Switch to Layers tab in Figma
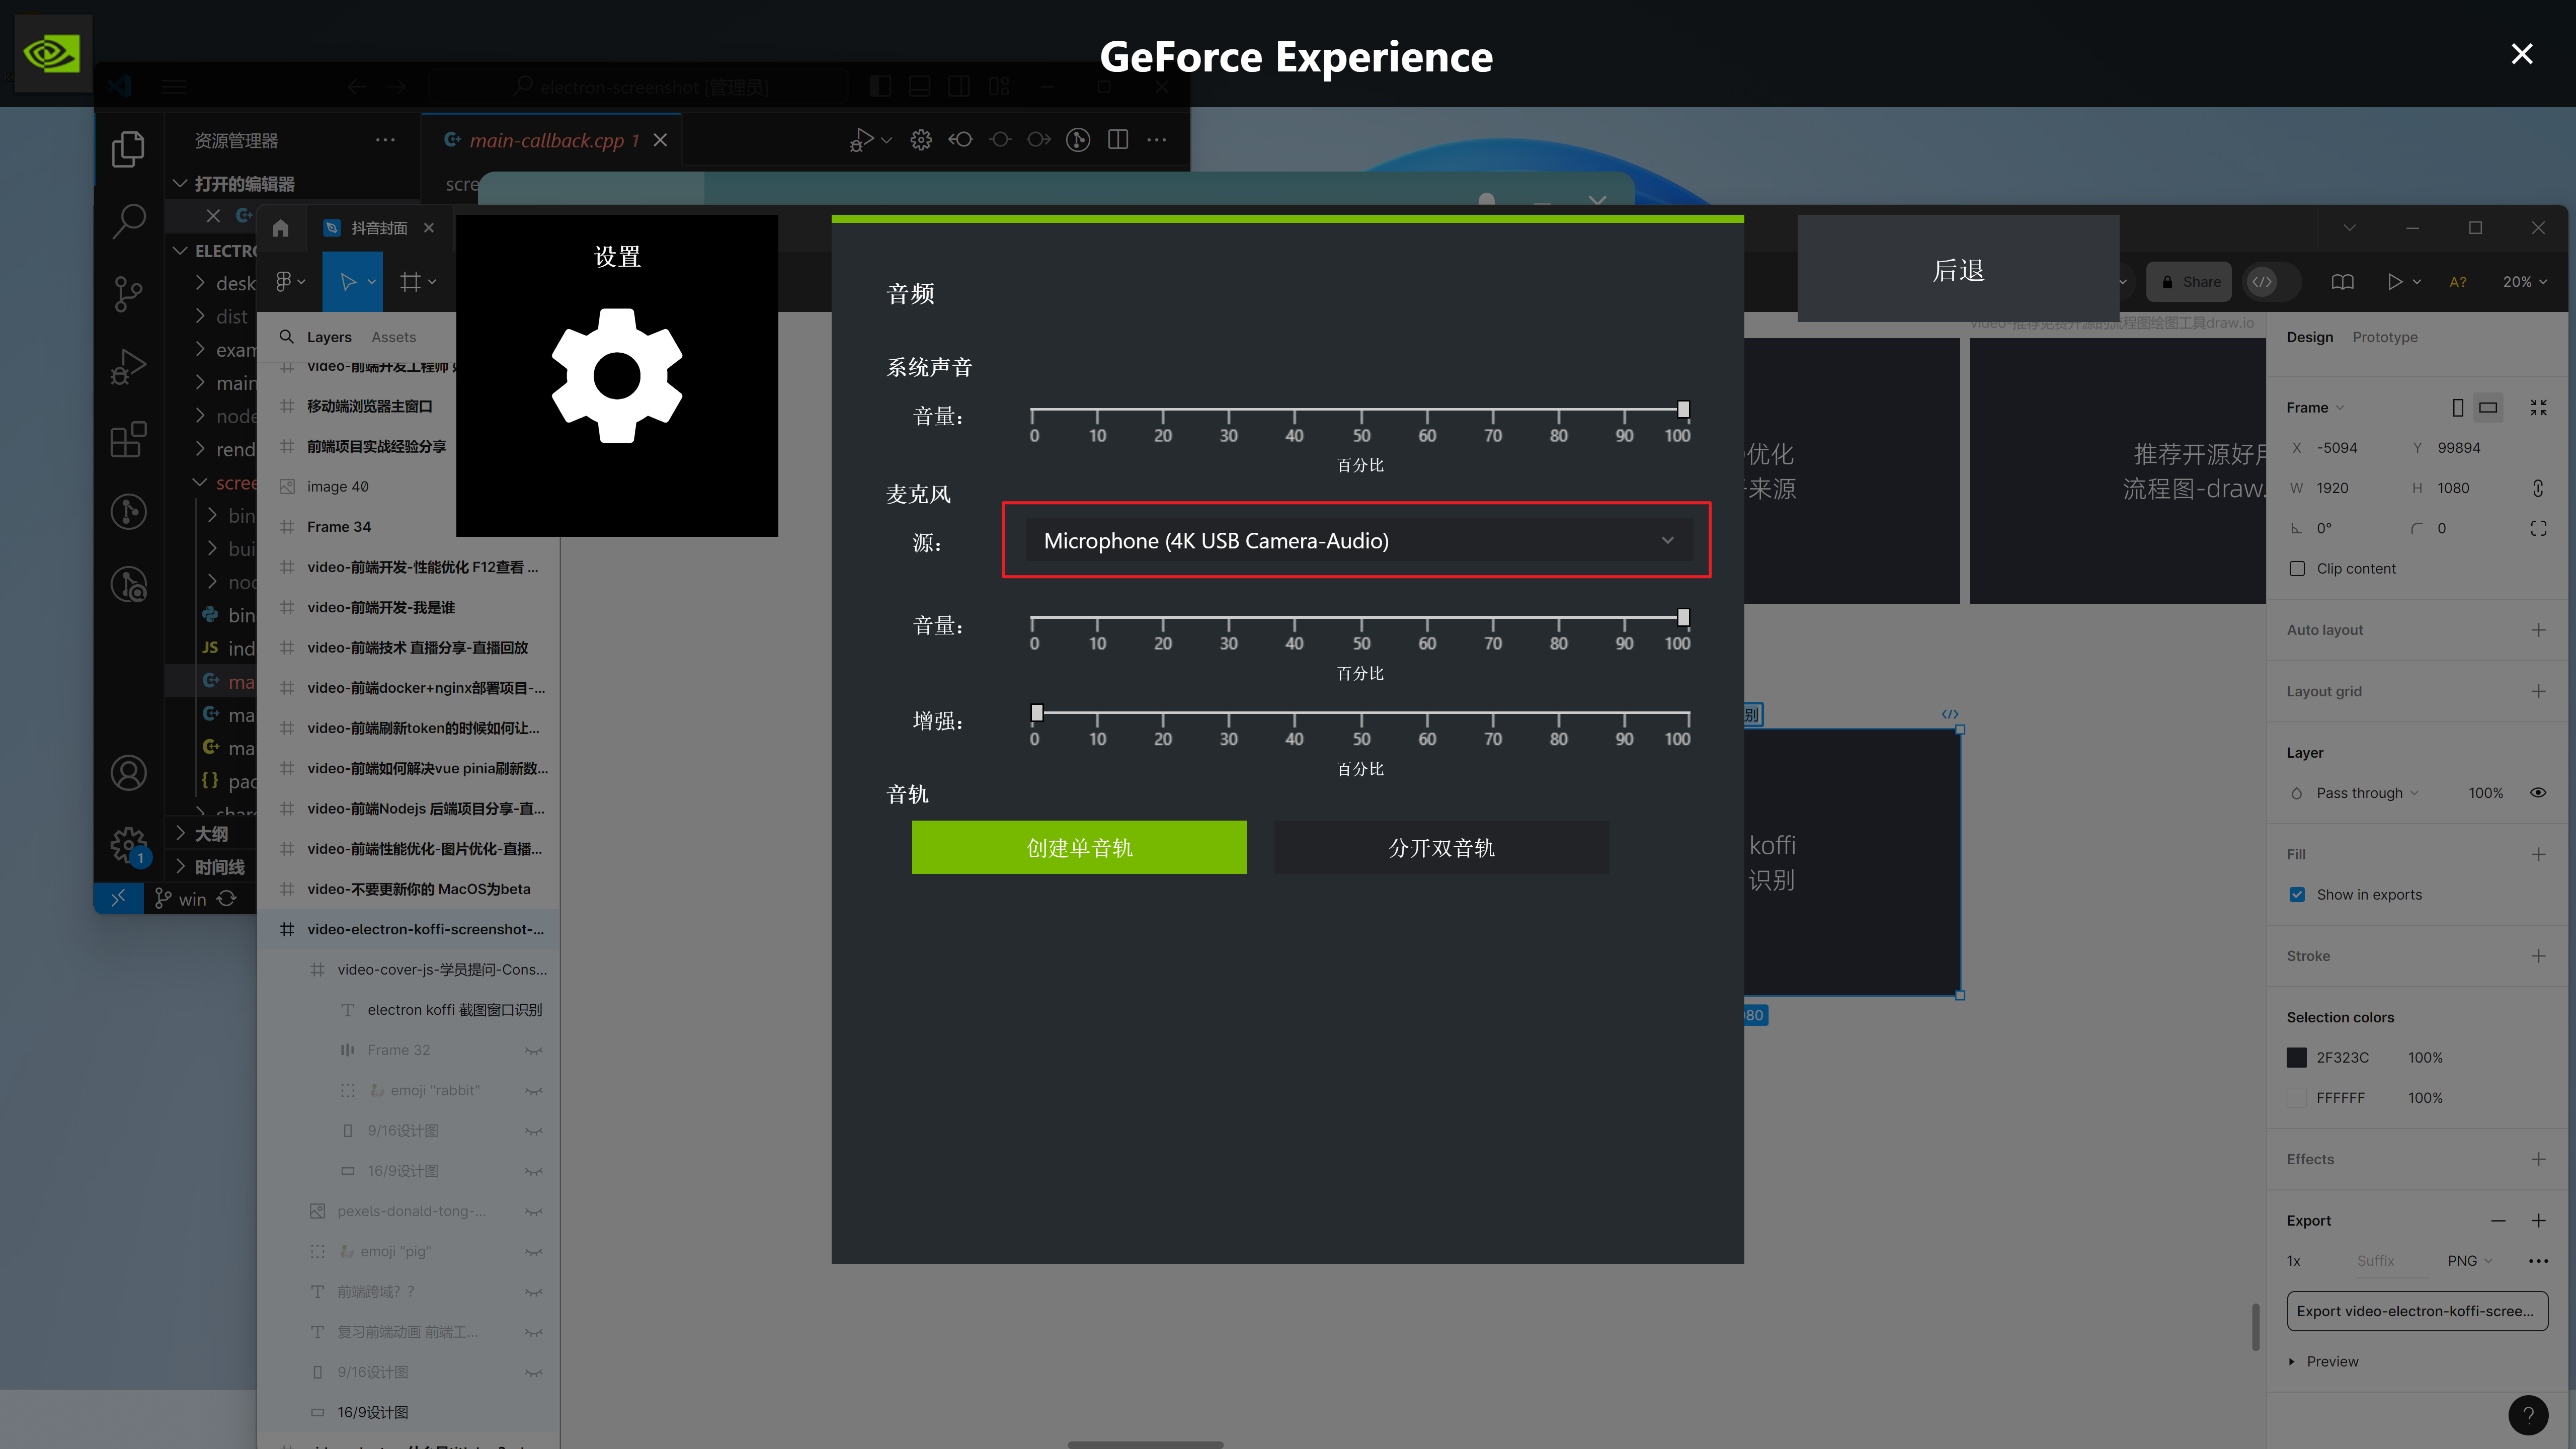 329,337
